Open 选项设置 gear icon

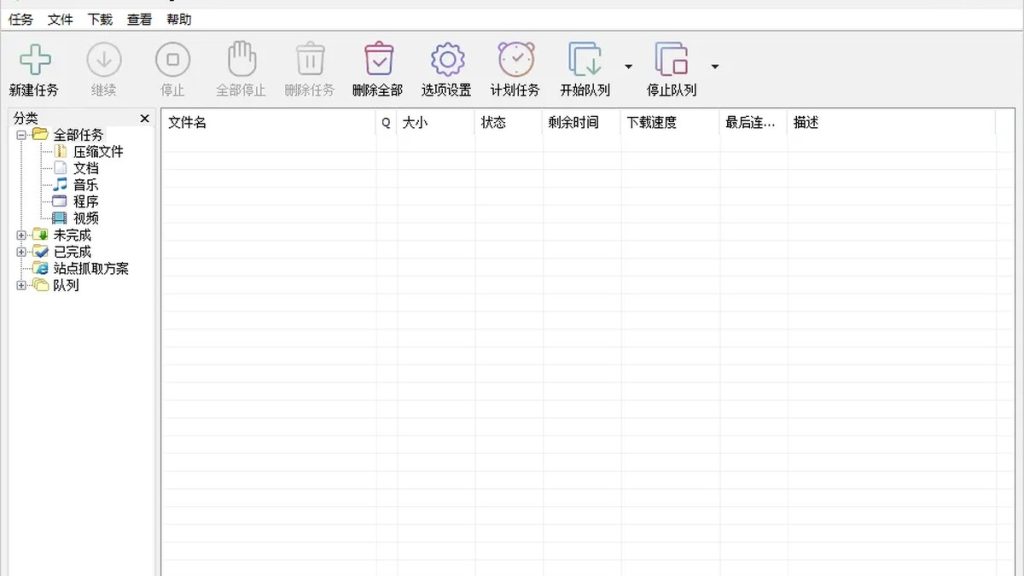pyautogui.click(x=447, y=59)
